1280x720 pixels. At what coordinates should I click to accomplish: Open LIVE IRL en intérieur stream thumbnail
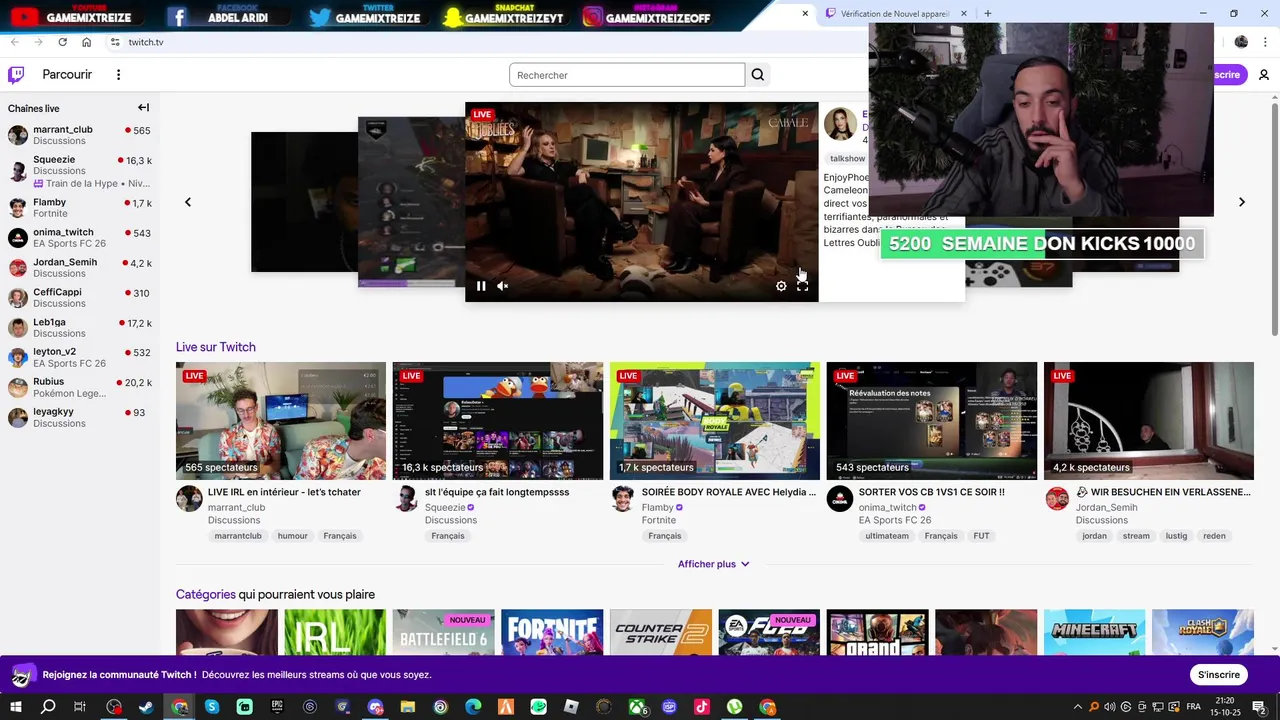click(x=281, y=421)
